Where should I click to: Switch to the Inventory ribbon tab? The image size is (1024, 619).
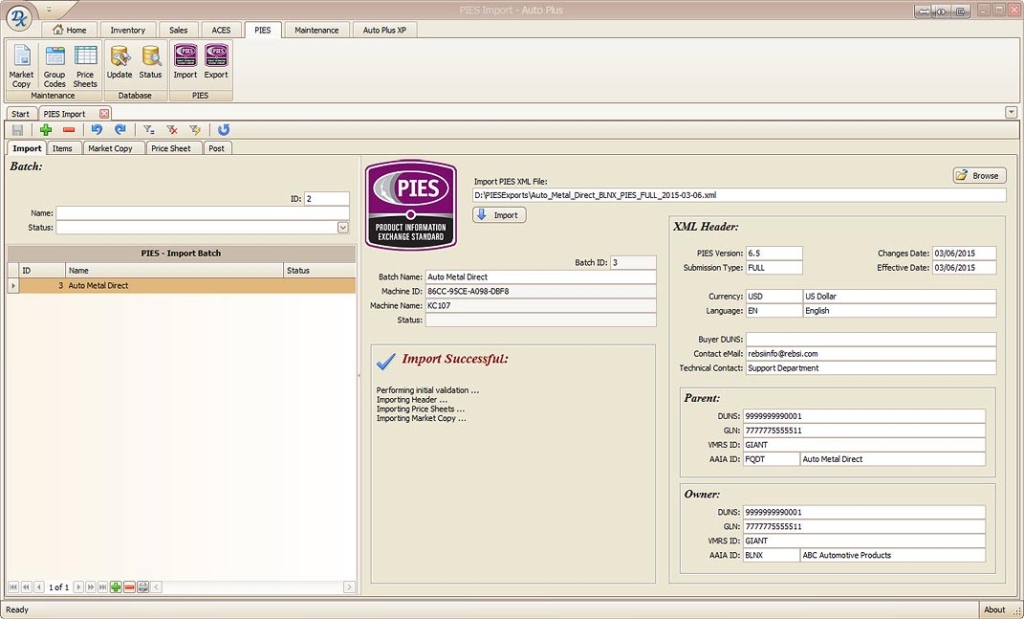pyautogui.click(x=127, y=30)
